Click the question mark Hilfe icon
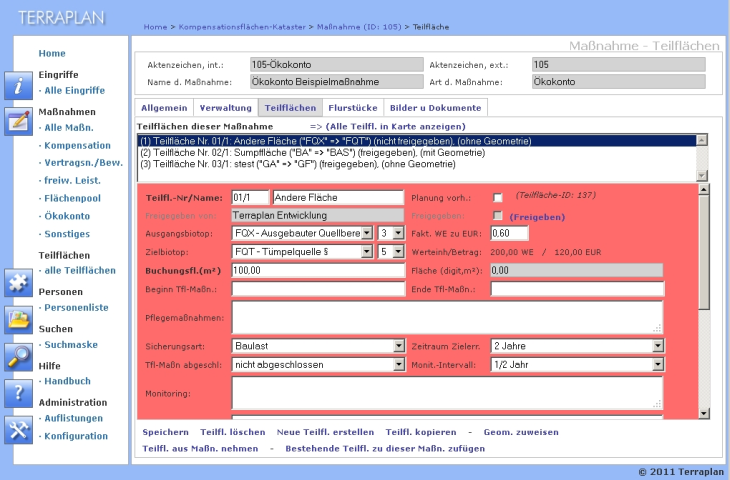The image size is (730, 480). click(x=18, y=394)
